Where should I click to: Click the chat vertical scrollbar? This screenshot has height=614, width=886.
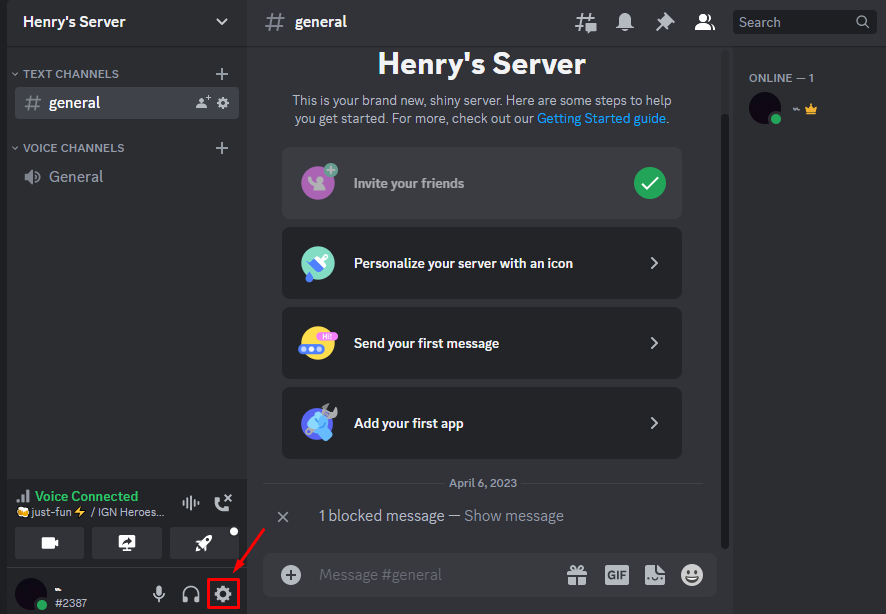[x=725, y=330]
